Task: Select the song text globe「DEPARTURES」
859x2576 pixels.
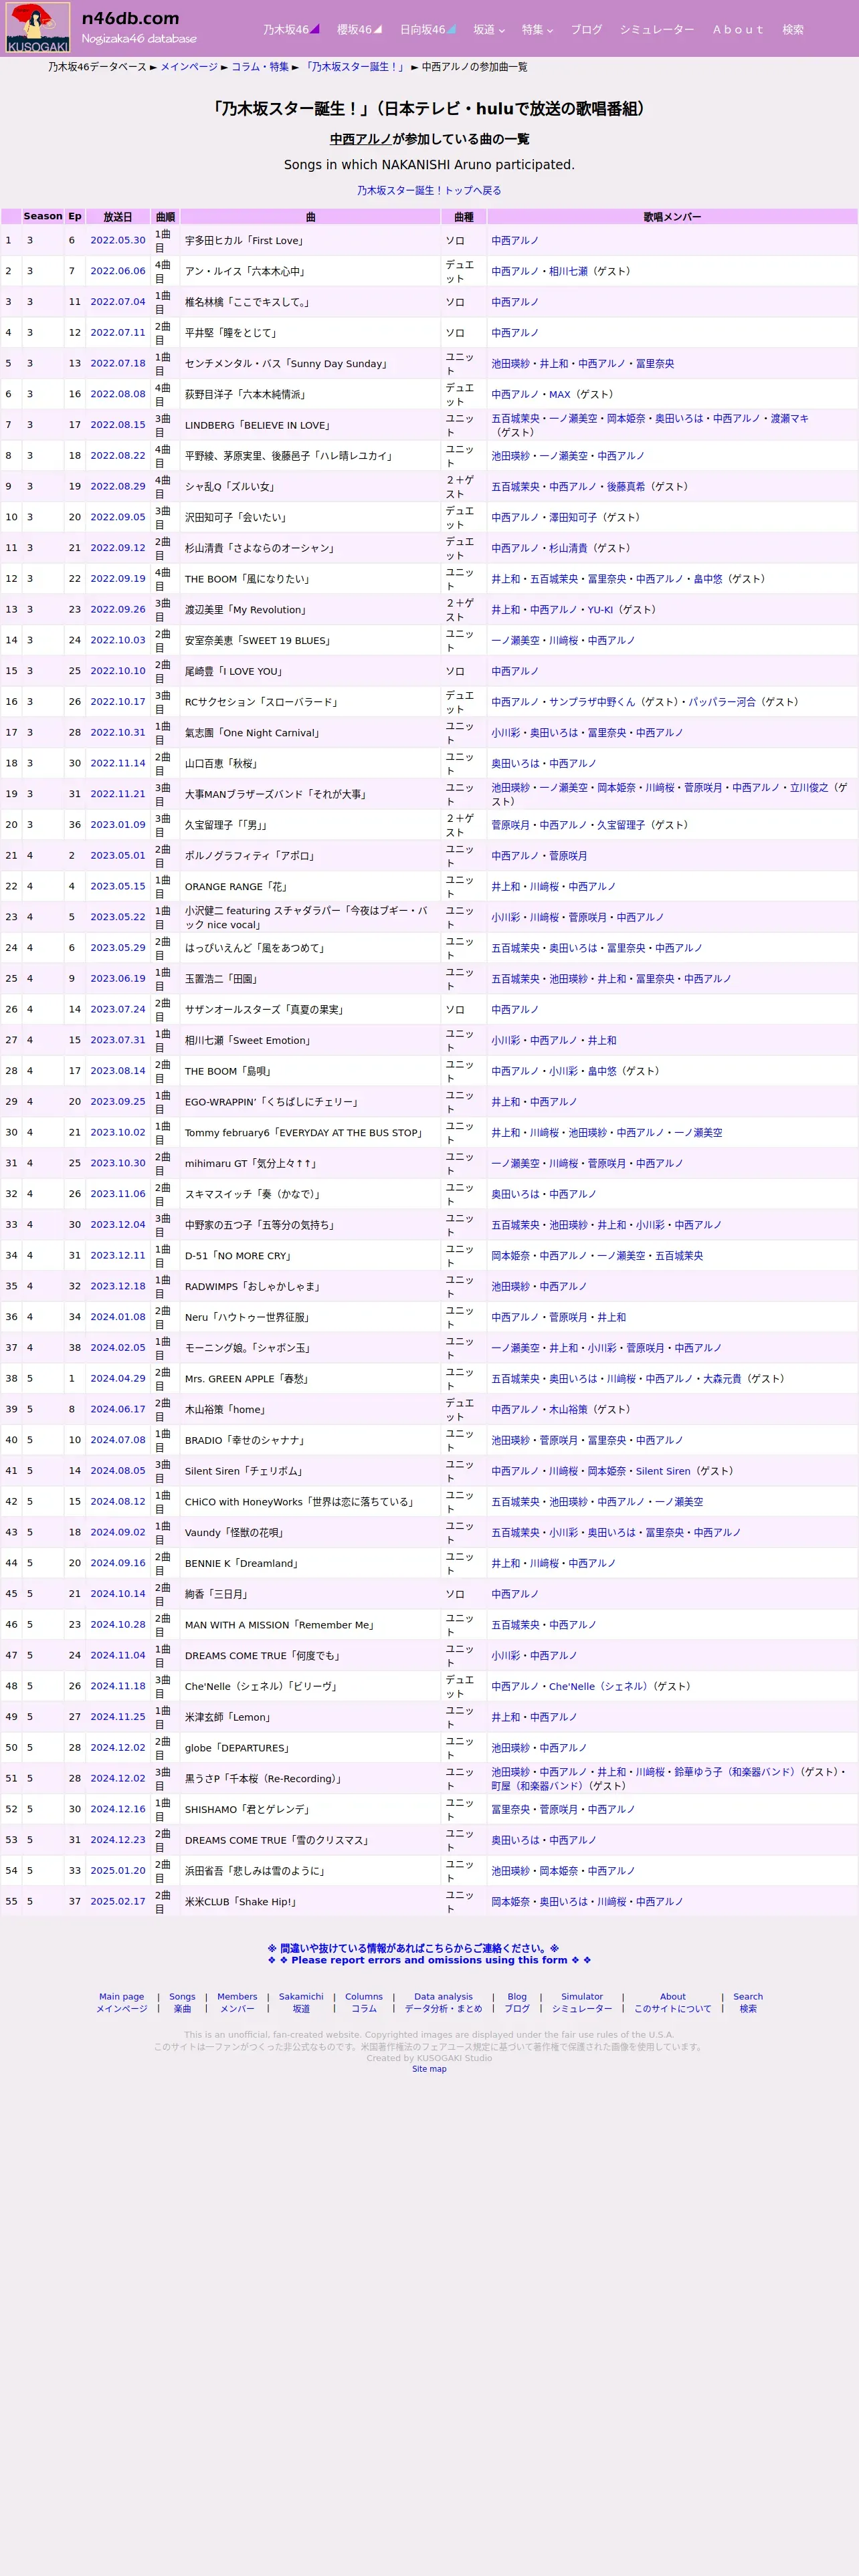Action: tap(238, 1749)
